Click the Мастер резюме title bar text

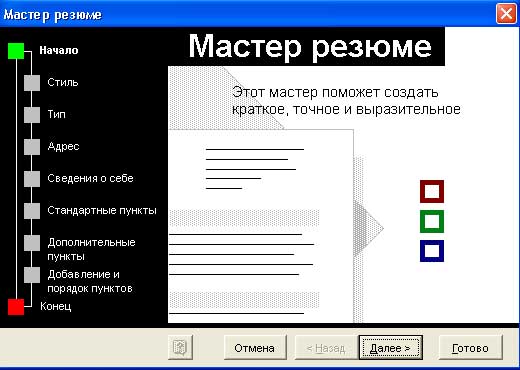click(x=53, y=15)
